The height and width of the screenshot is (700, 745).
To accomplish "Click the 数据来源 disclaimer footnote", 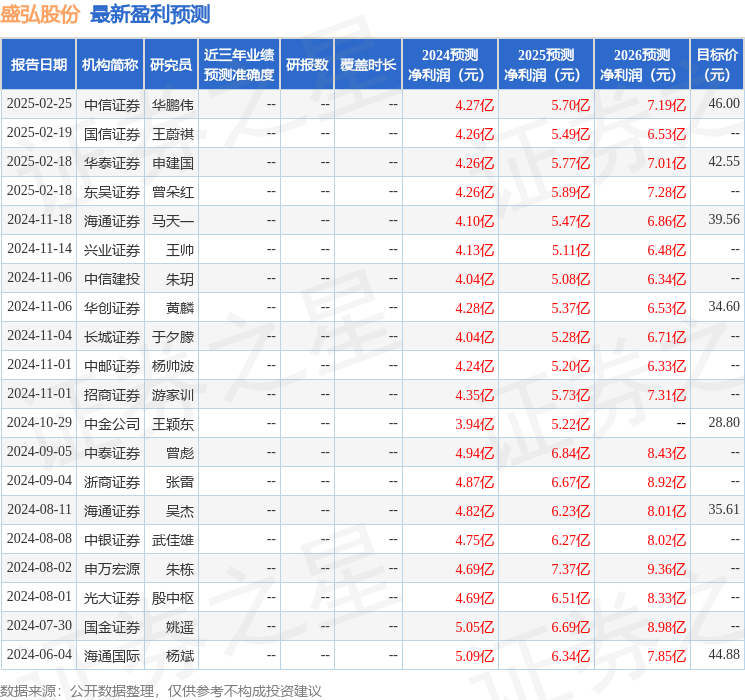I will pos(161,690).
